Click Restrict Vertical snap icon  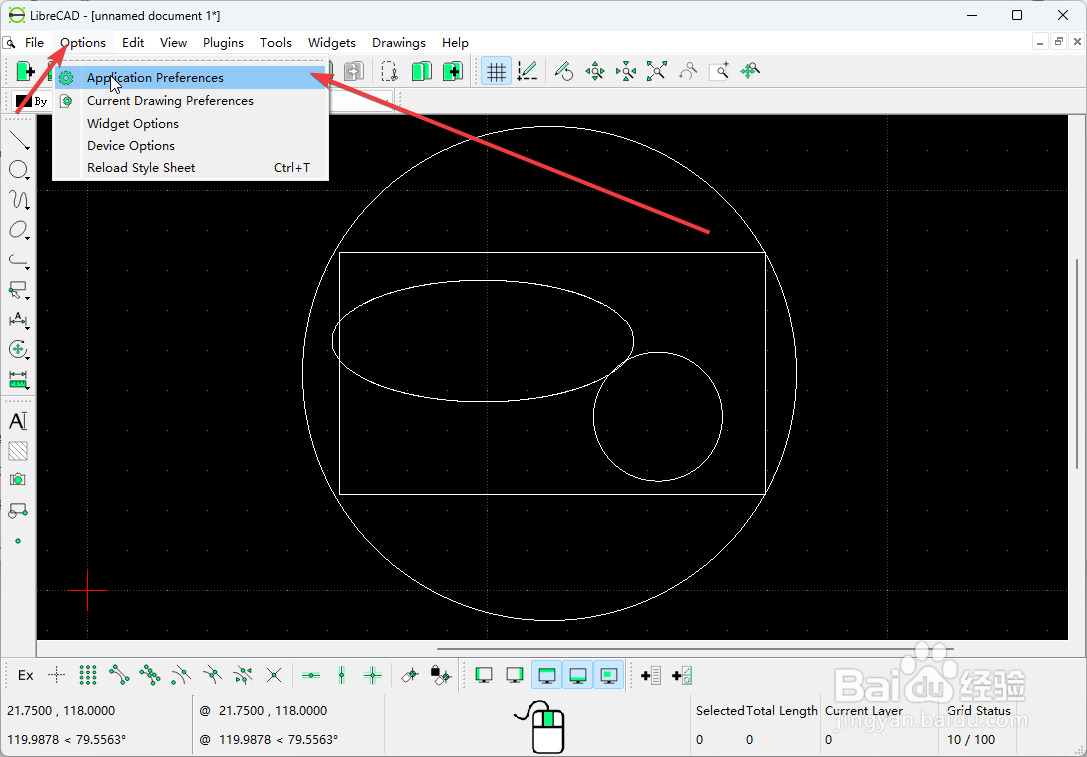(342, 675)
